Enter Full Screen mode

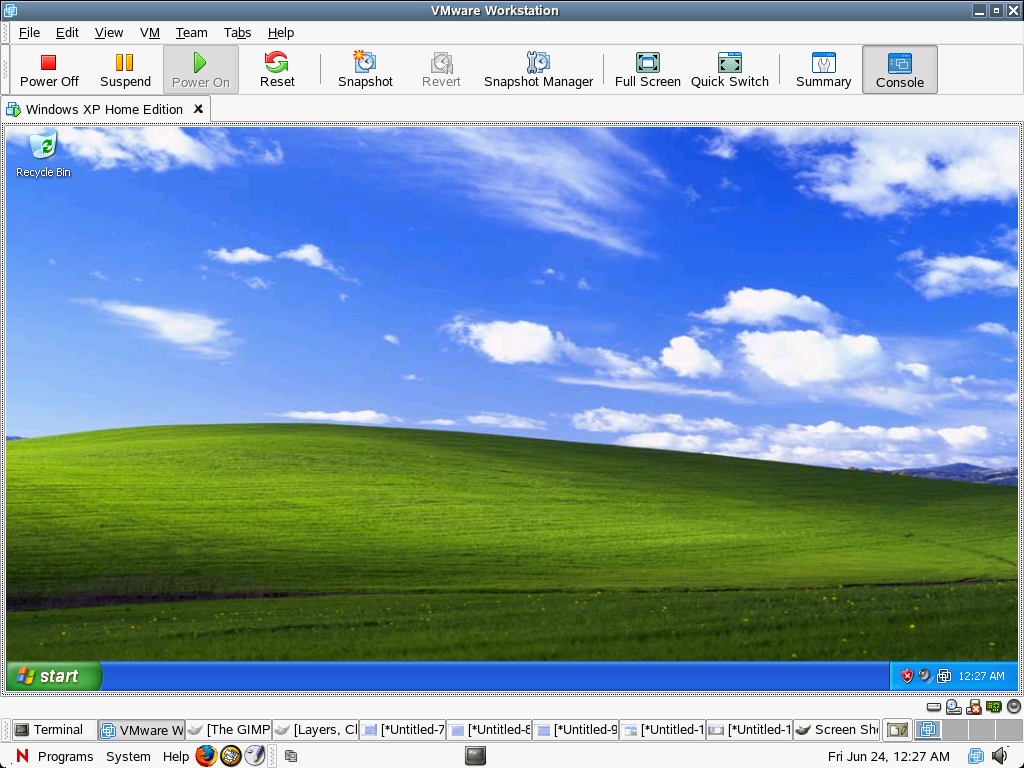point(647,69)
